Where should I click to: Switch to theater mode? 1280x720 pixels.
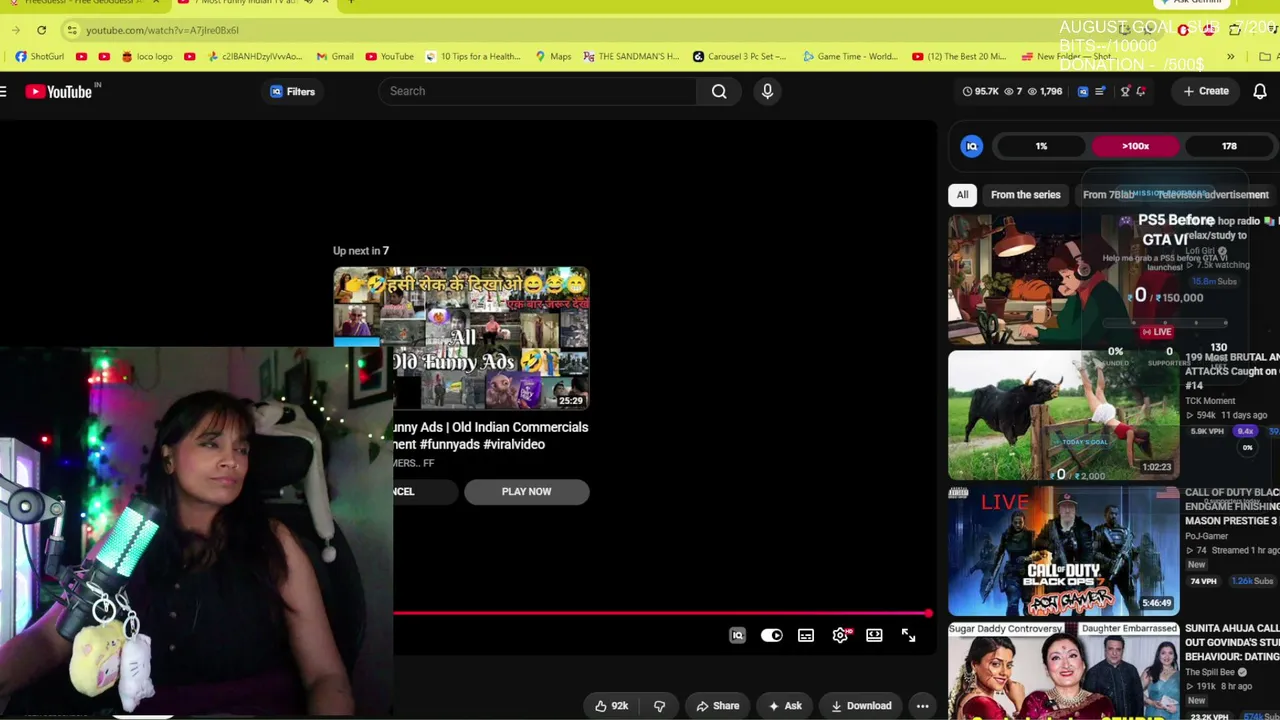pyautogui.click(x=874, y=636)
